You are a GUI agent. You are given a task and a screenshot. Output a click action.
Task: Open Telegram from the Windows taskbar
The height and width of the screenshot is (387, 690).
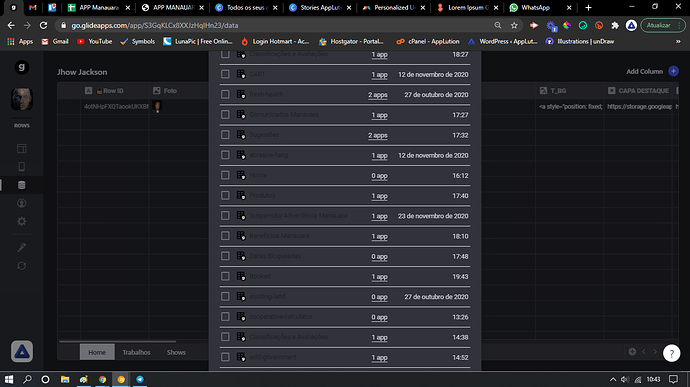click(140, 379)
